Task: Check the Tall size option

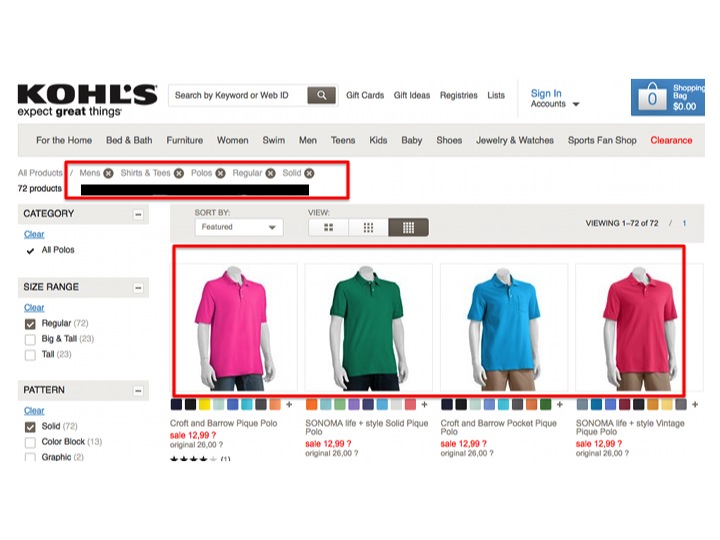Action: (30, 355)
